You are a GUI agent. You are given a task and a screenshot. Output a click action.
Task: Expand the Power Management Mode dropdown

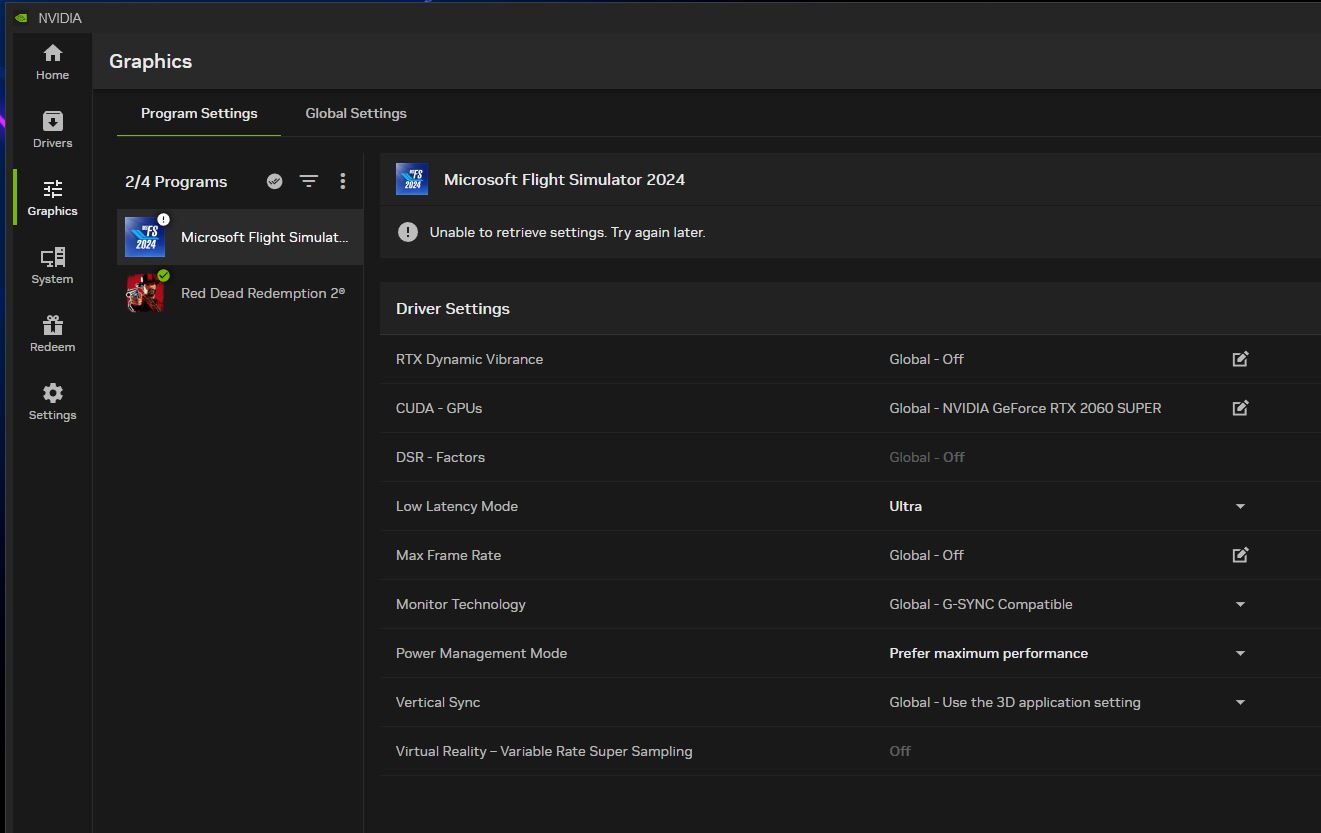coord(1239,653)
